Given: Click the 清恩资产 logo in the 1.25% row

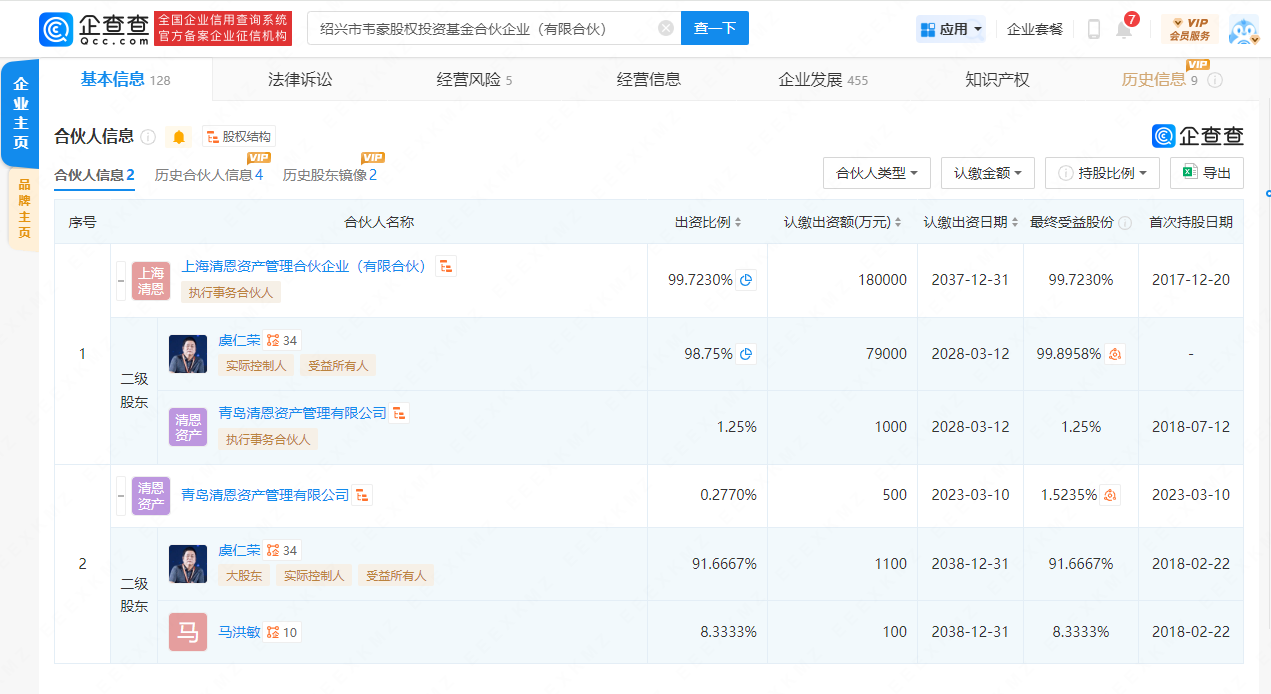Looking at the screenshot, I should click(x=188, y=427).
